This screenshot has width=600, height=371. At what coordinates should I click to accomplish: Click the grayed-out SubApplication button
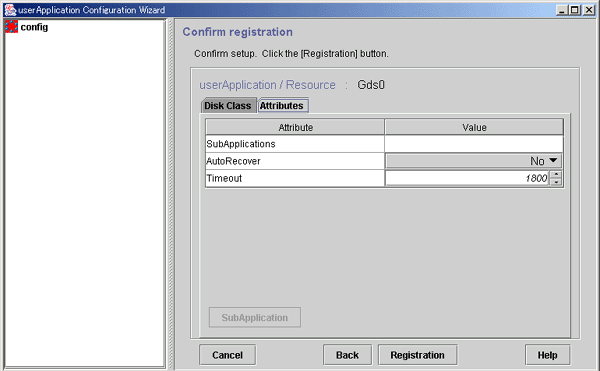click(x=255, y=317)
